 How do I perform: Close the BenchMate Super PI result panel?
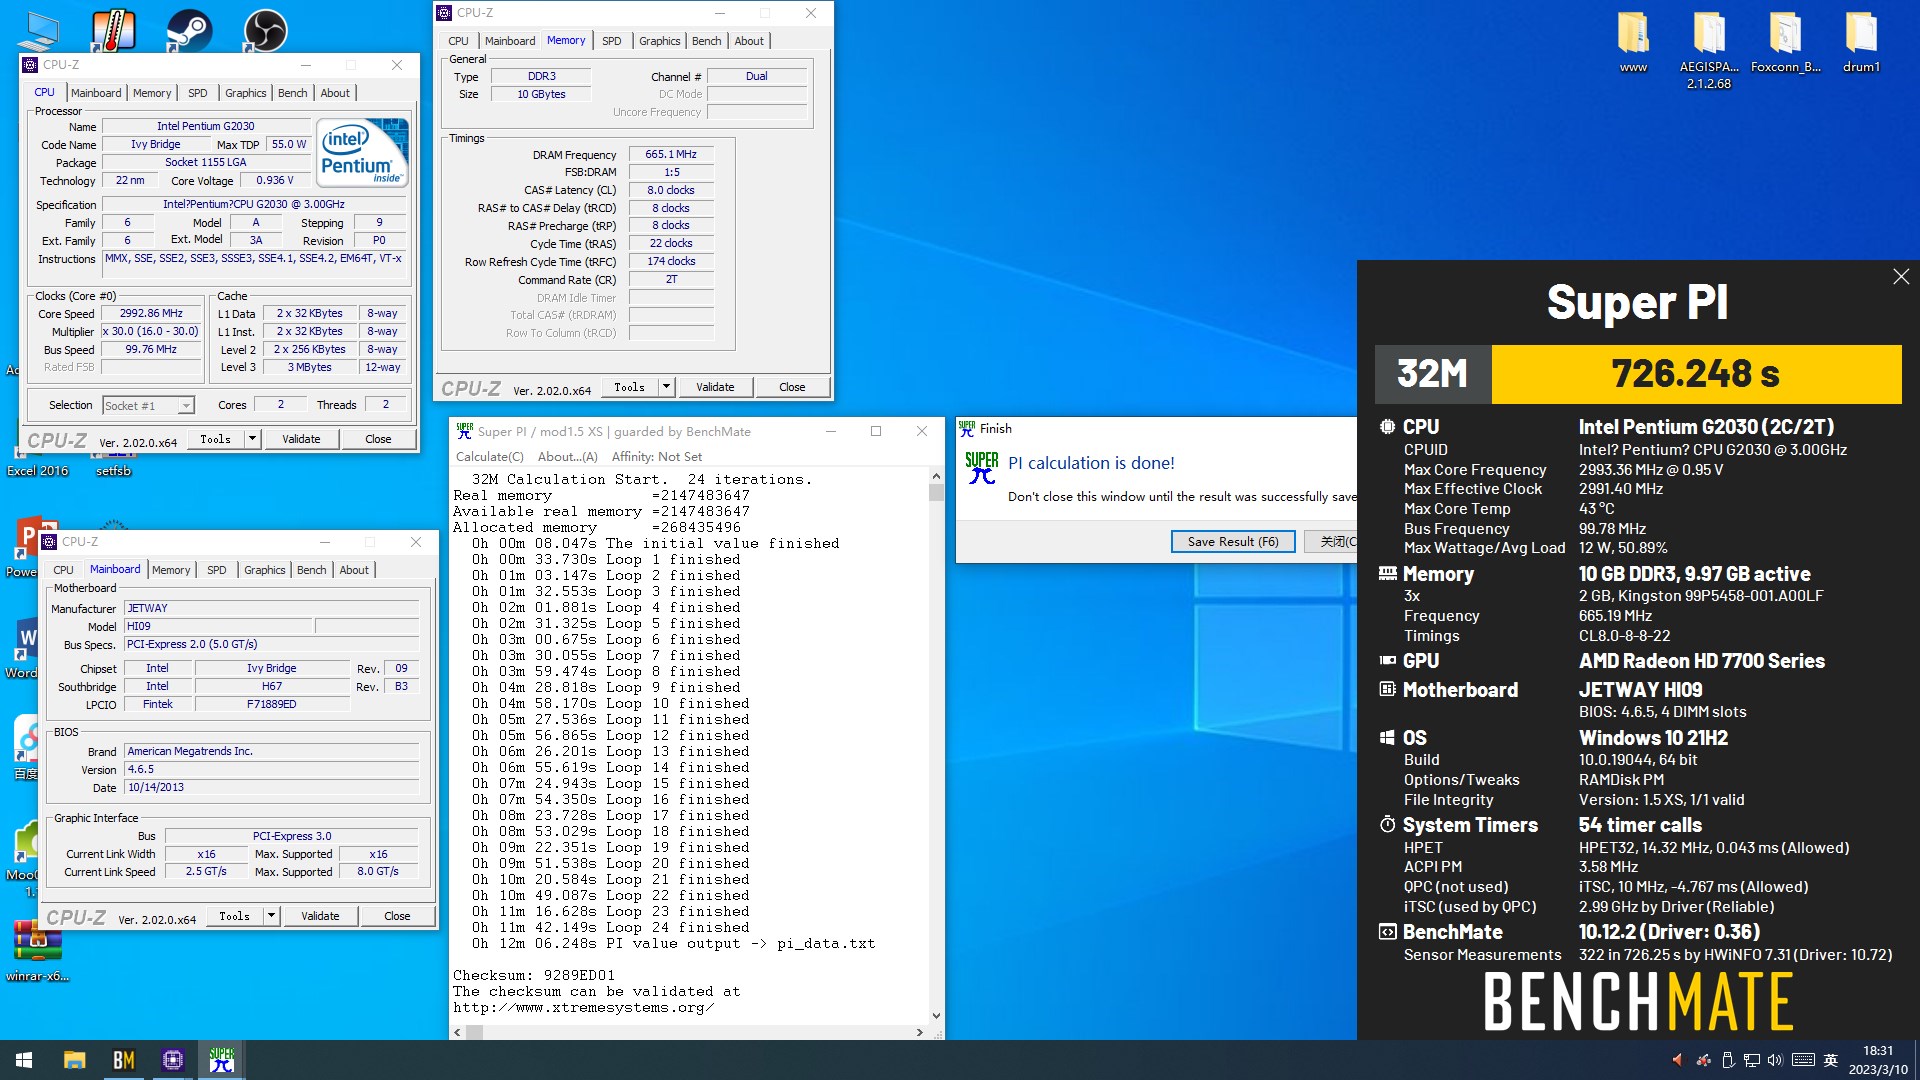pos(1901,277)
